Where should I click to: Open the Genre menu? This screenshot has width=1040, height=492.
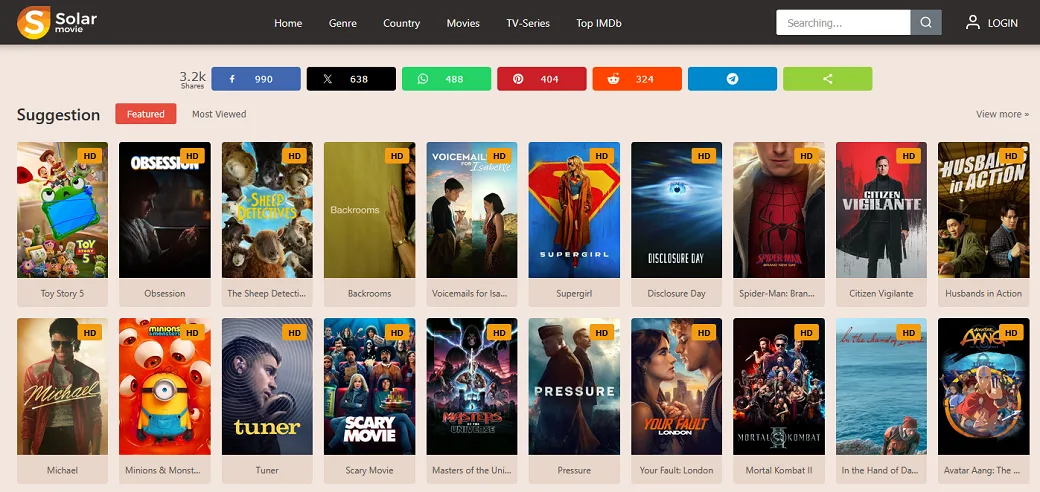[343, 23]
